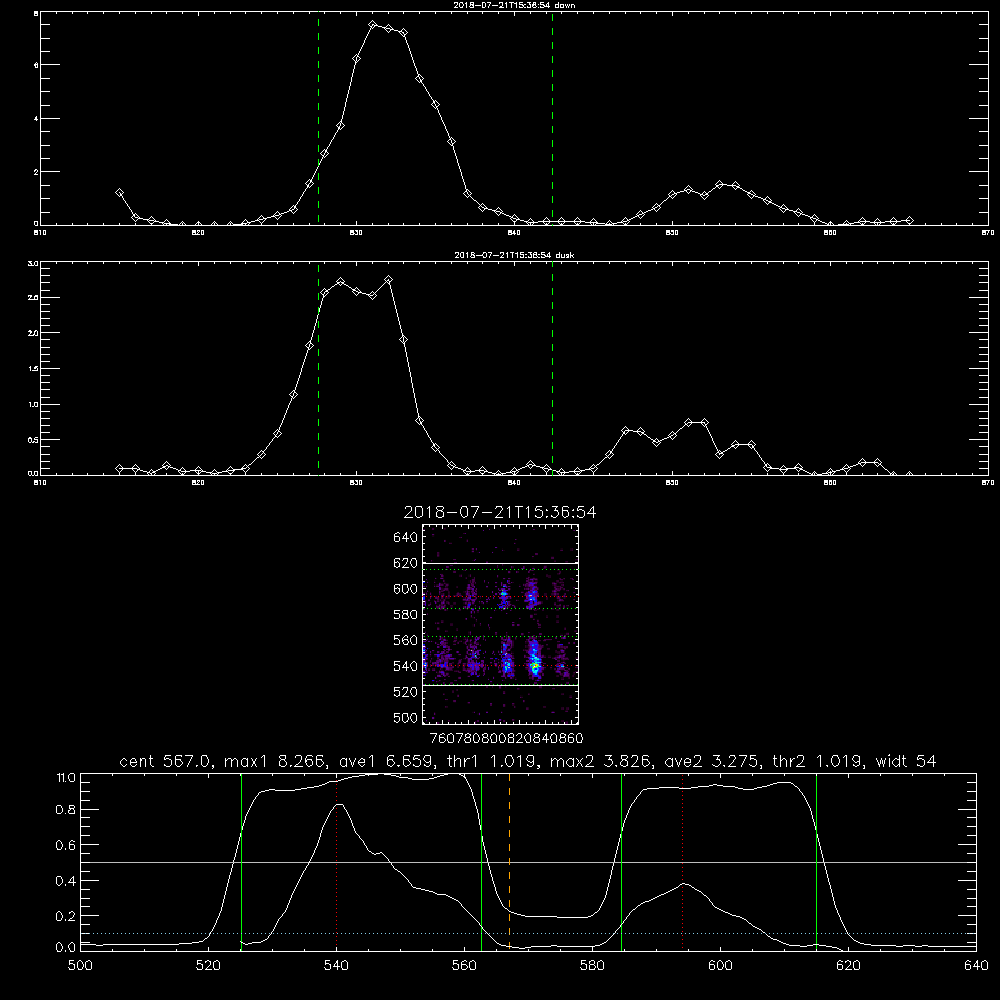Click the '0.0' y-axis label of bottom plot
Screen dimensions: 1000x1000
pyautogui.click(x=66, y=947)
